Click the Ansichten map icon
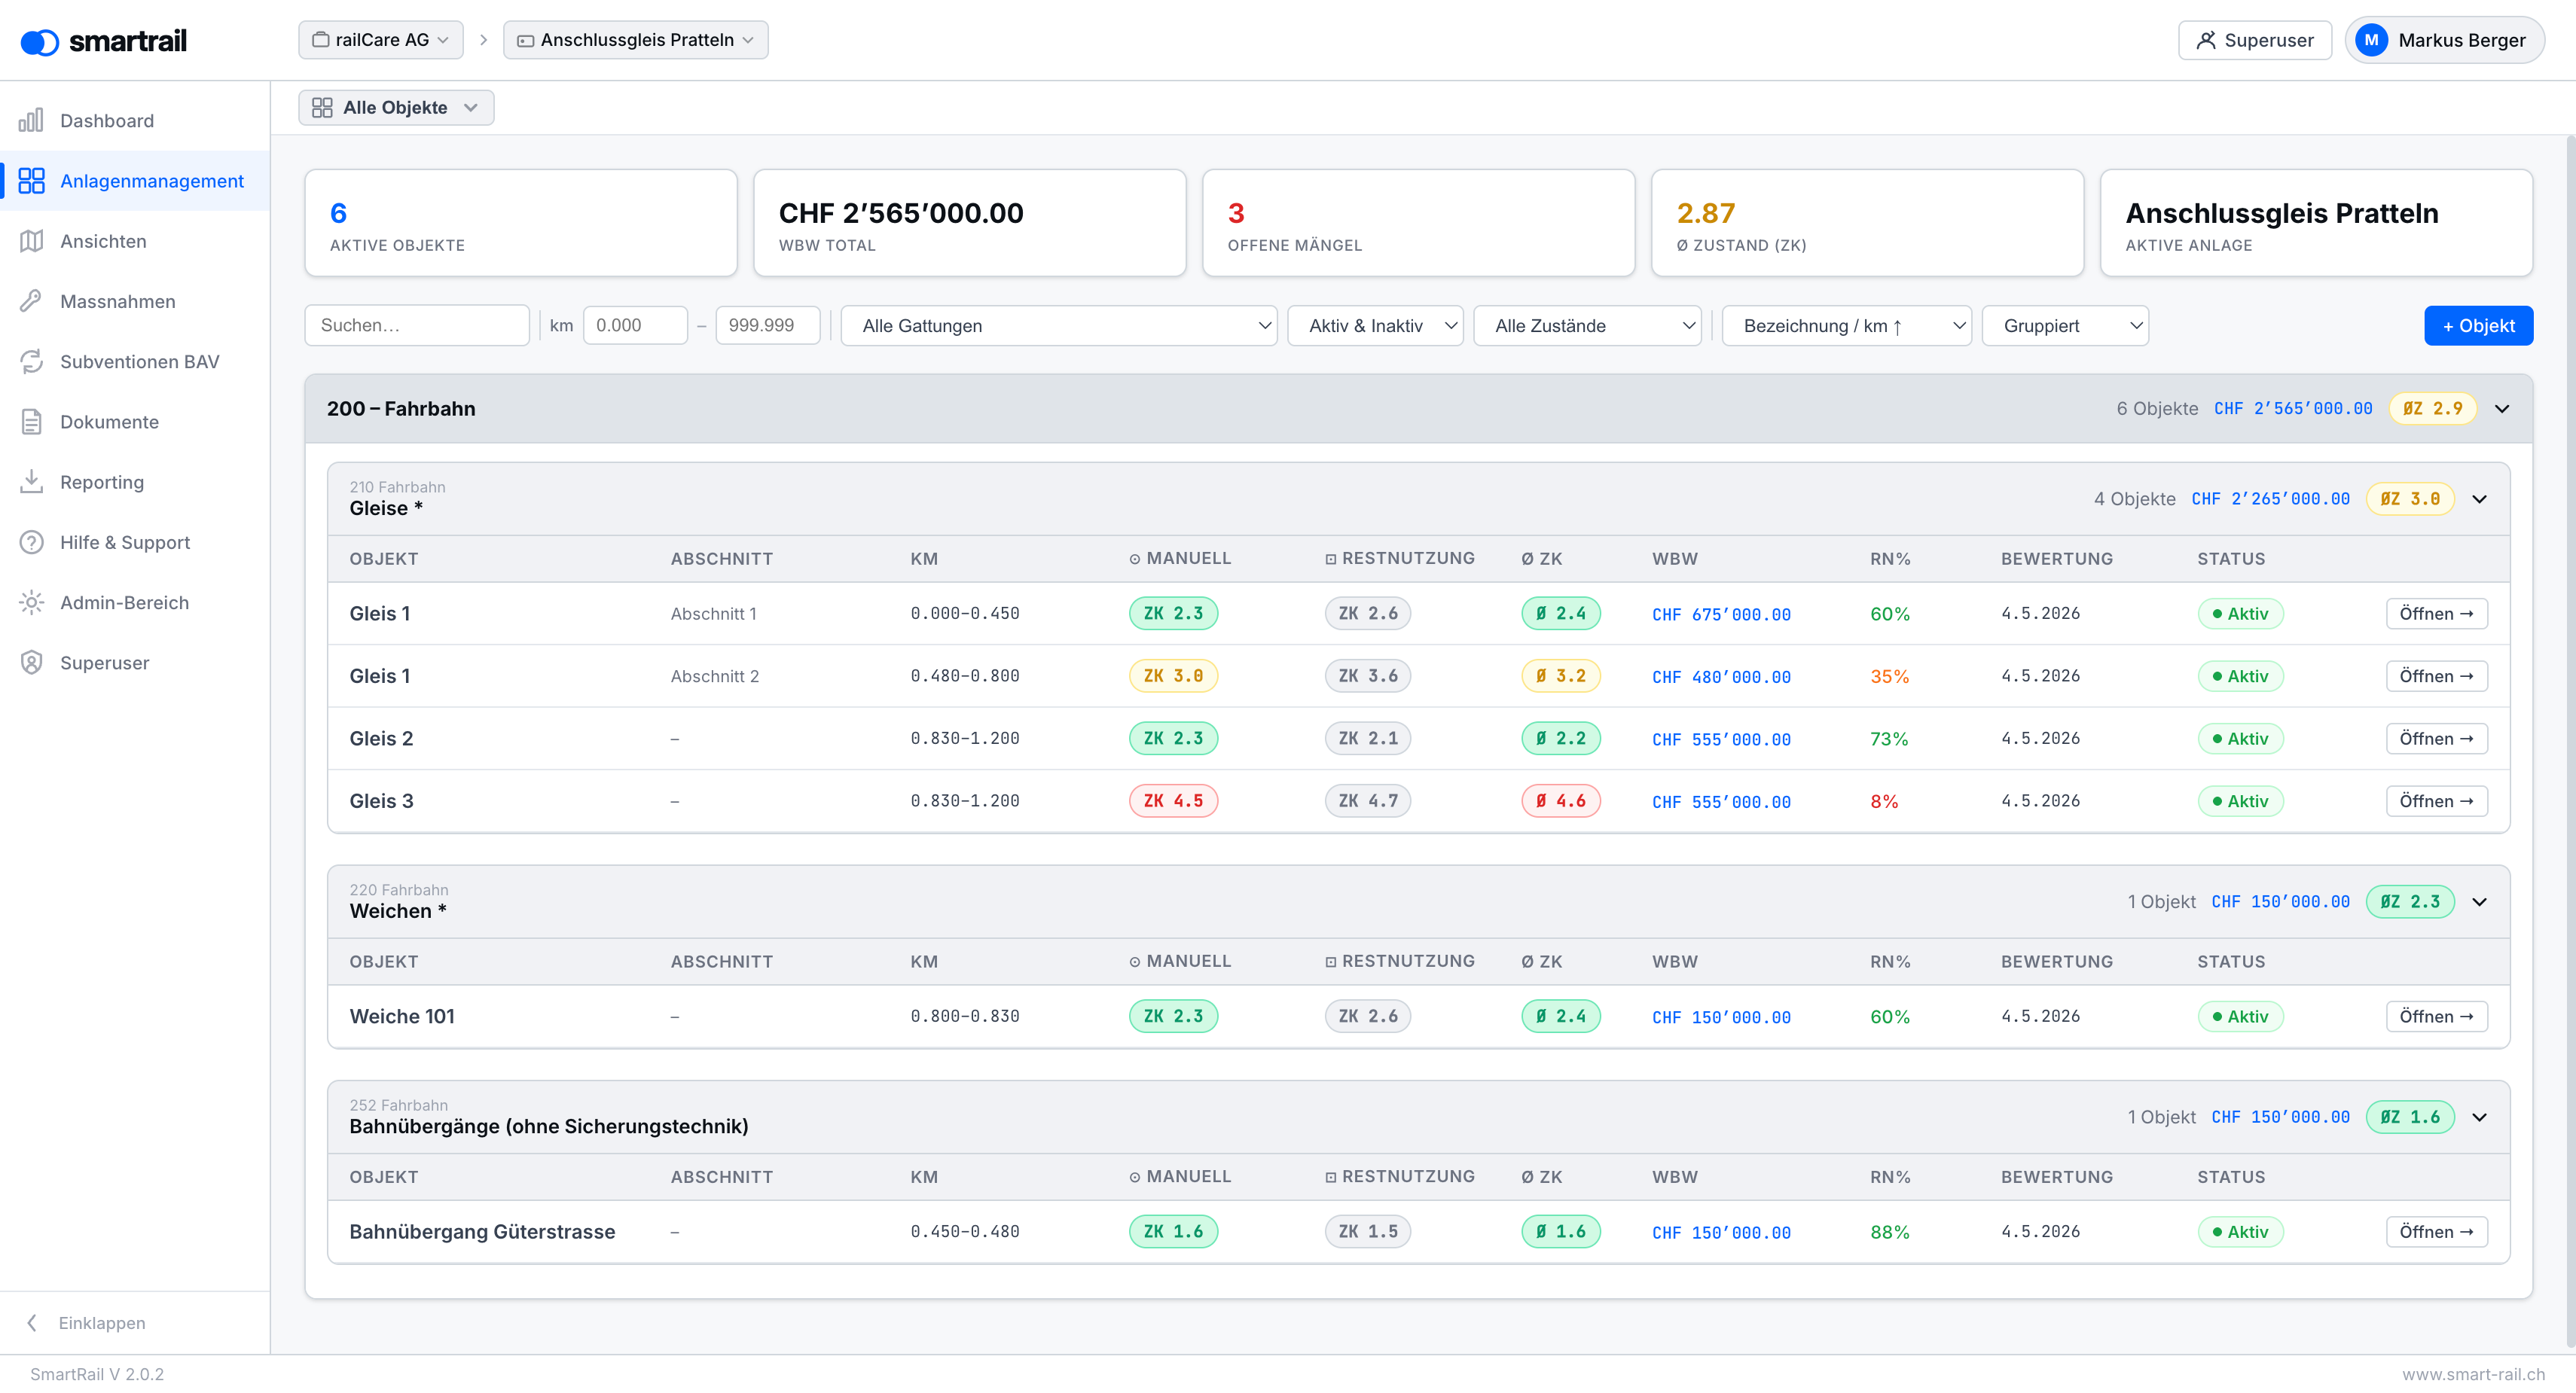Screen dimensions: 2576x1393 point(31,241)
